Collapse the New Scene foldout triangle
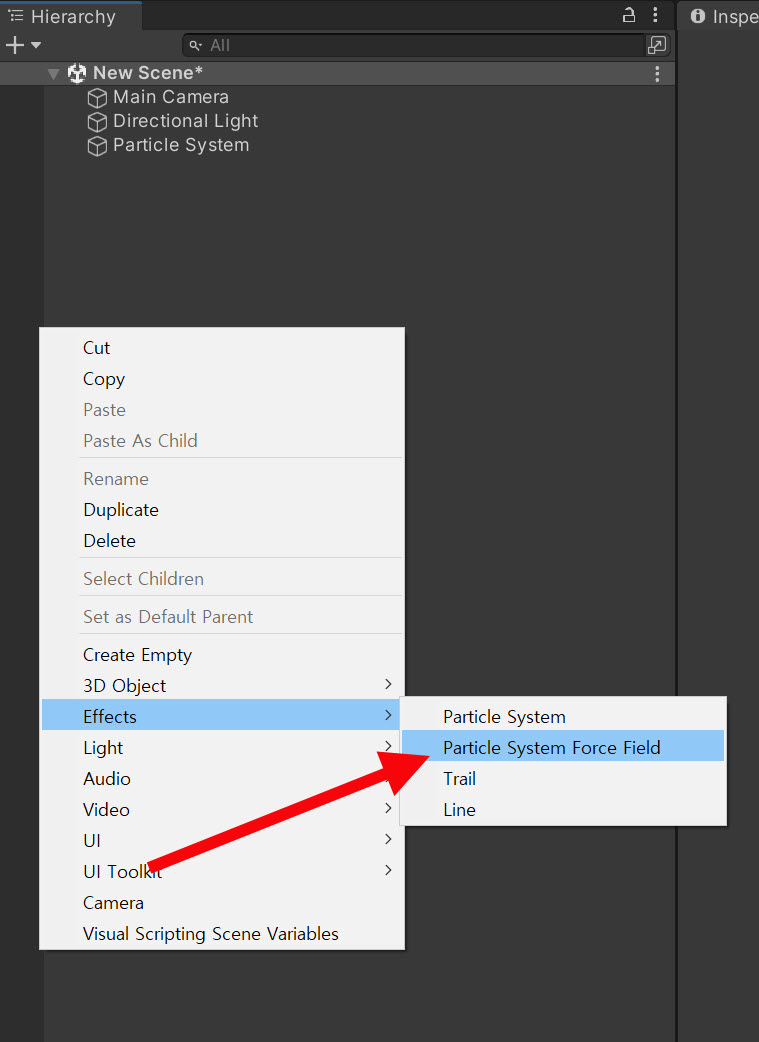 [x=54, y=73]
